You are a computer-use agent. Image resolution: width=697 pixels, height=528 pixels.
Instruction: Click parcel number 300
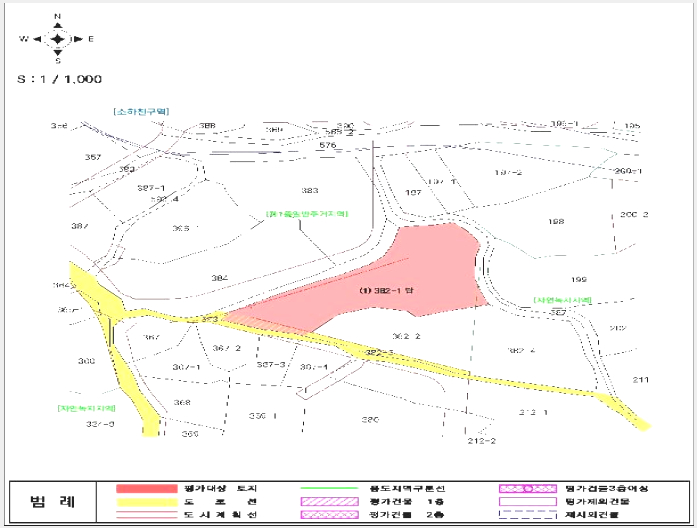(86, 361)
